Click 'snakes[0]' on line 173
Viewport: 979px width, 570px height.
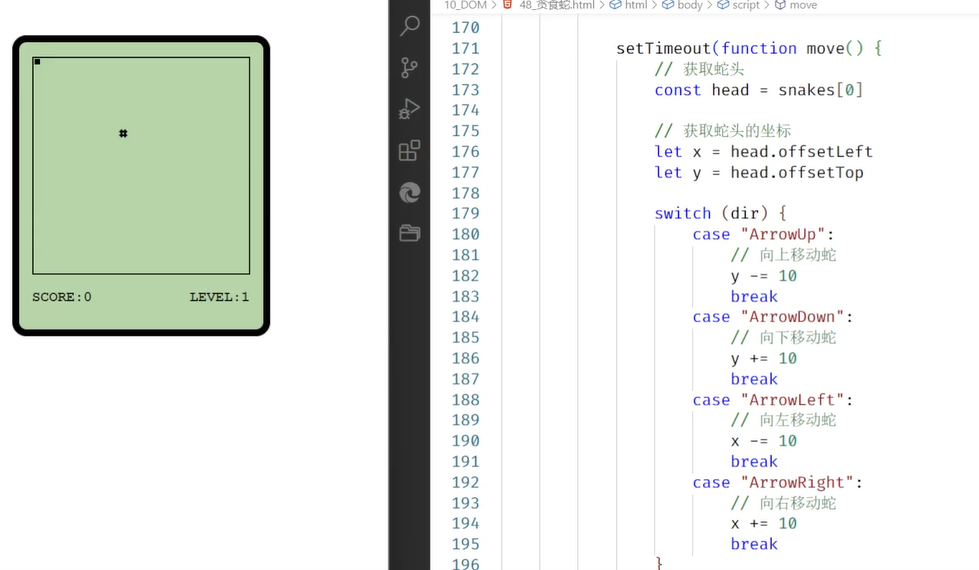[x=820, y=90]
